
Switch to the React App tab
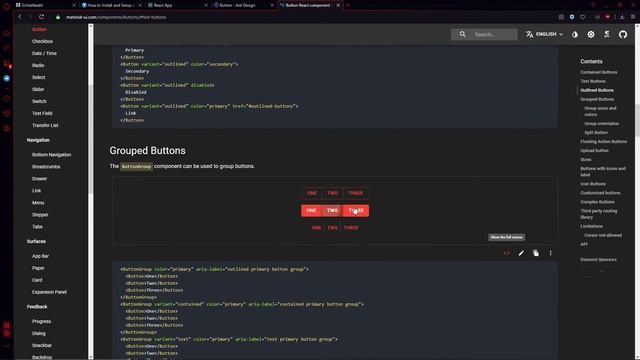(177, 5)
